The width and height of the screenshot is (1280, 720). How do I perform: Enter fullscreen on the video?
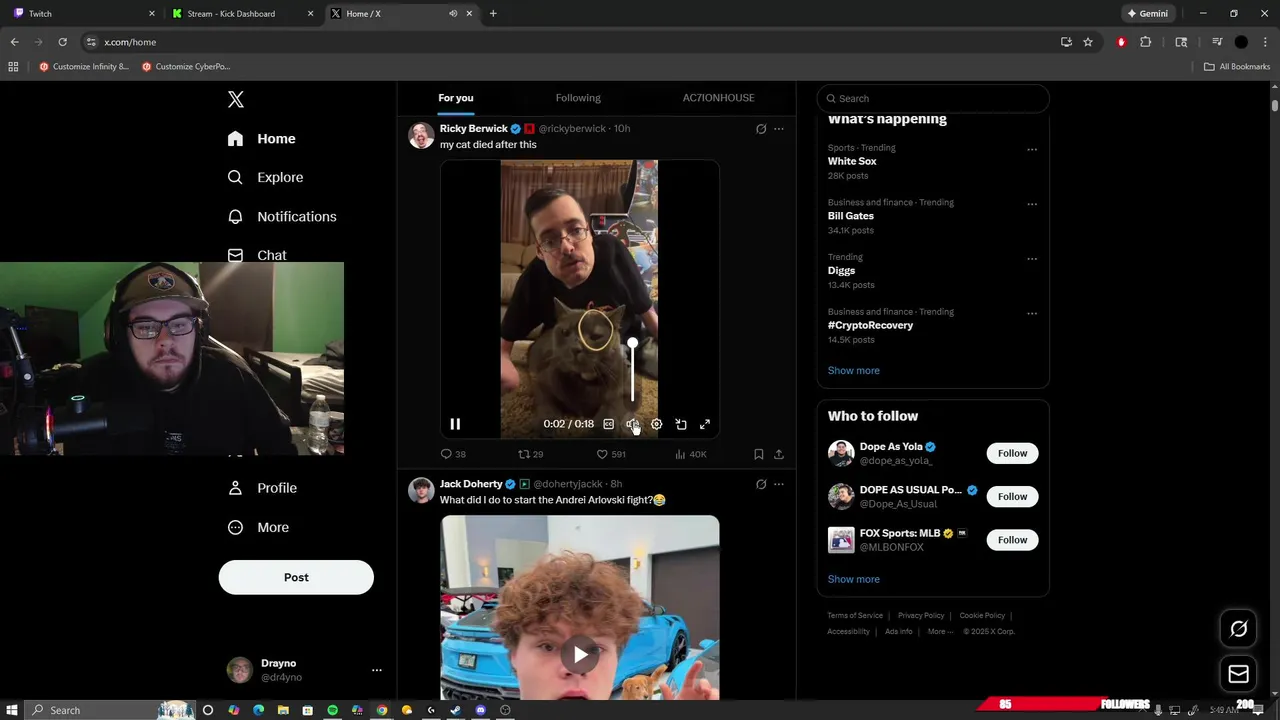(705, 424)
